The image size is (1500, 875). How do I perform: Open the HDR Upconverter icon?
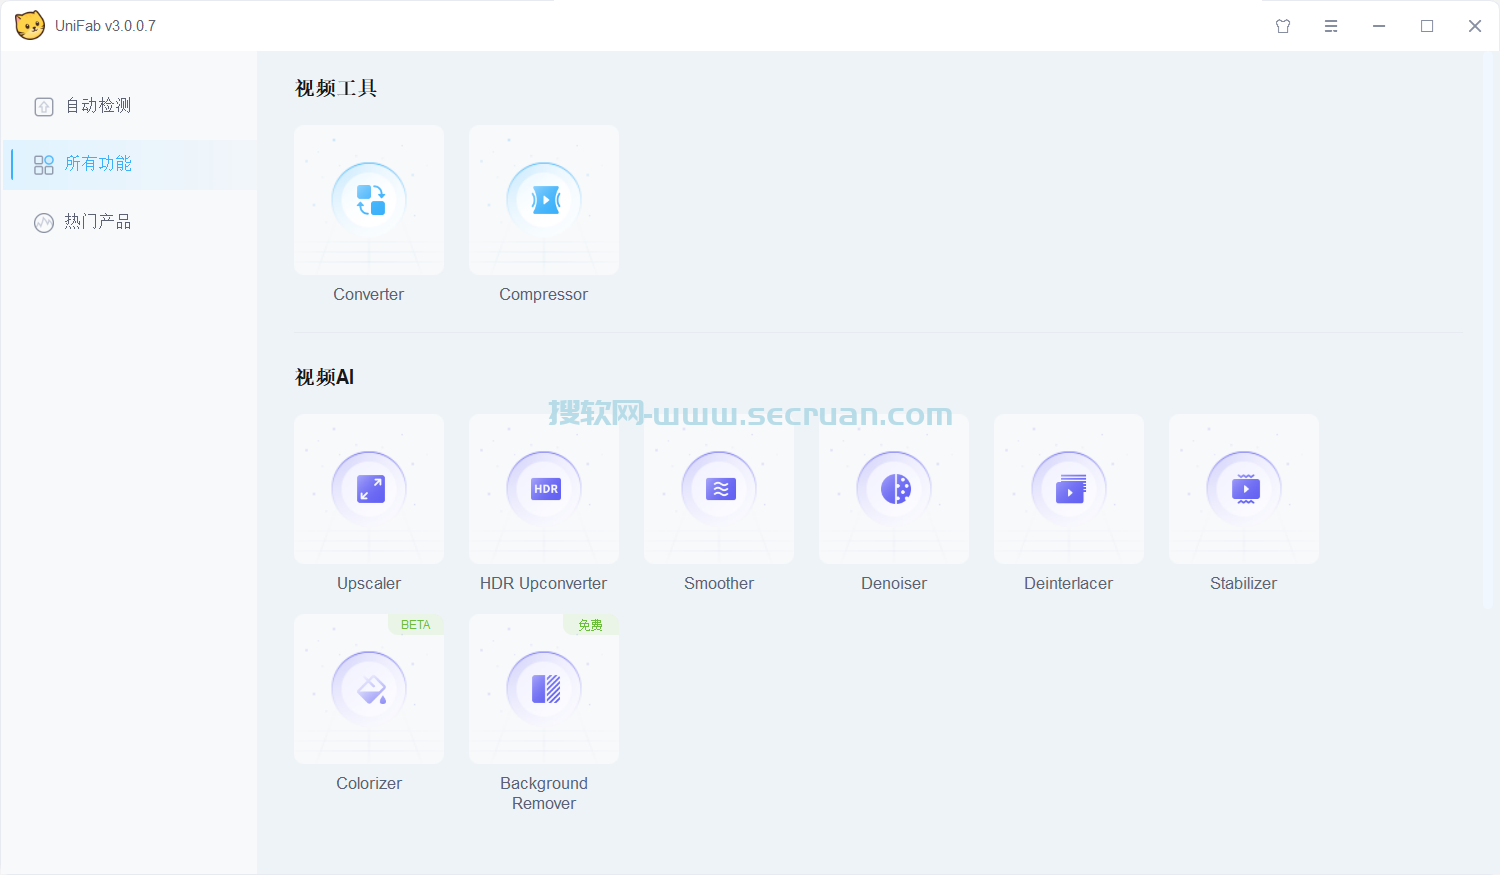544,489
